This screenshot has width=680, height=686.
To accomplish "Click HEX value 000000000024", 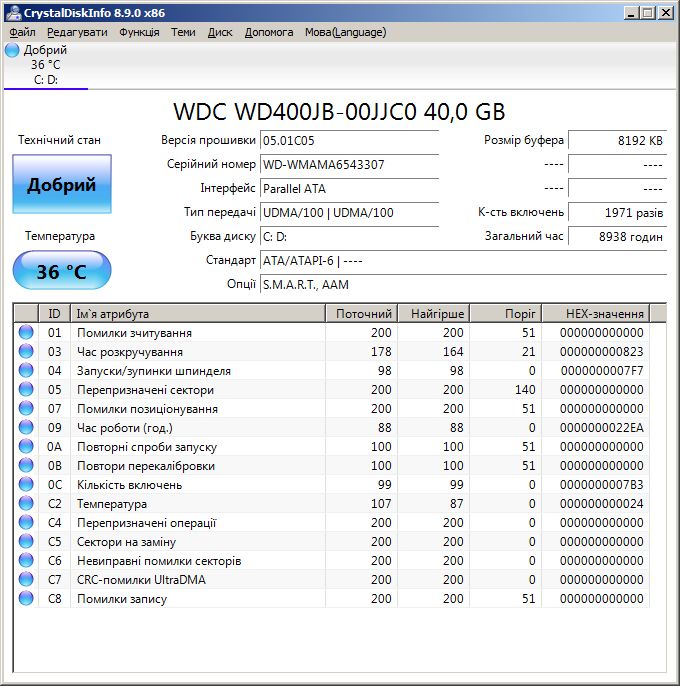I will pyautogui.click(x=602, y=504).
